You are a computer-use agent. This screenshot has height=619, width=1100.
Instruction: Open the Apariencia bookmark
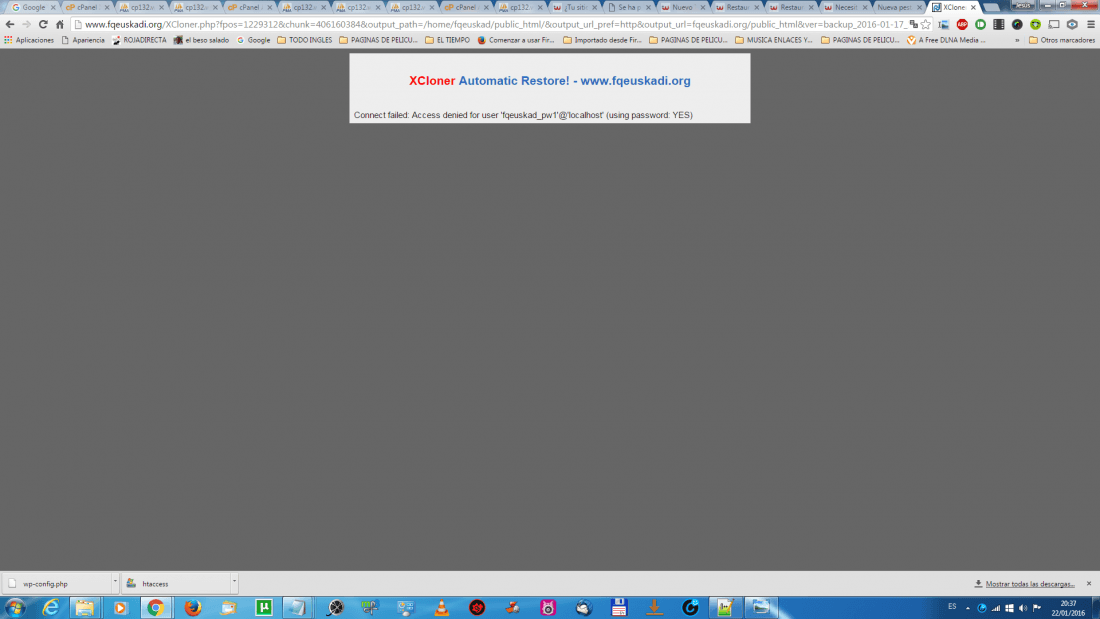click(83, 40)
